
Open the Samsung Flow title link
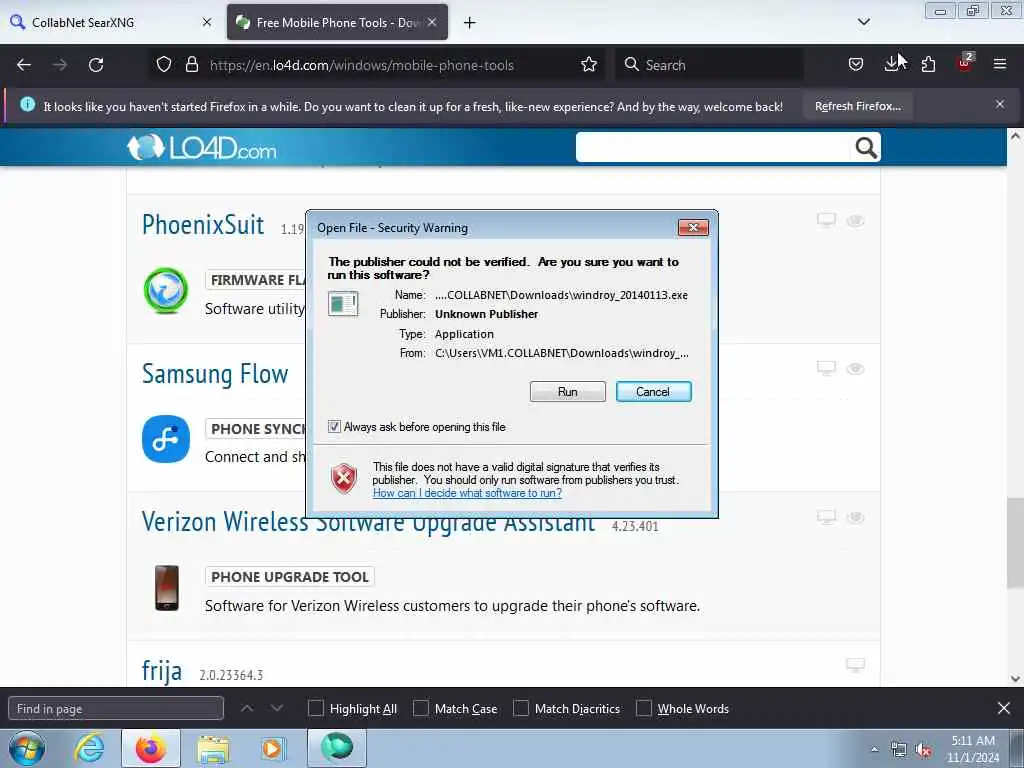tap(215, 374)
